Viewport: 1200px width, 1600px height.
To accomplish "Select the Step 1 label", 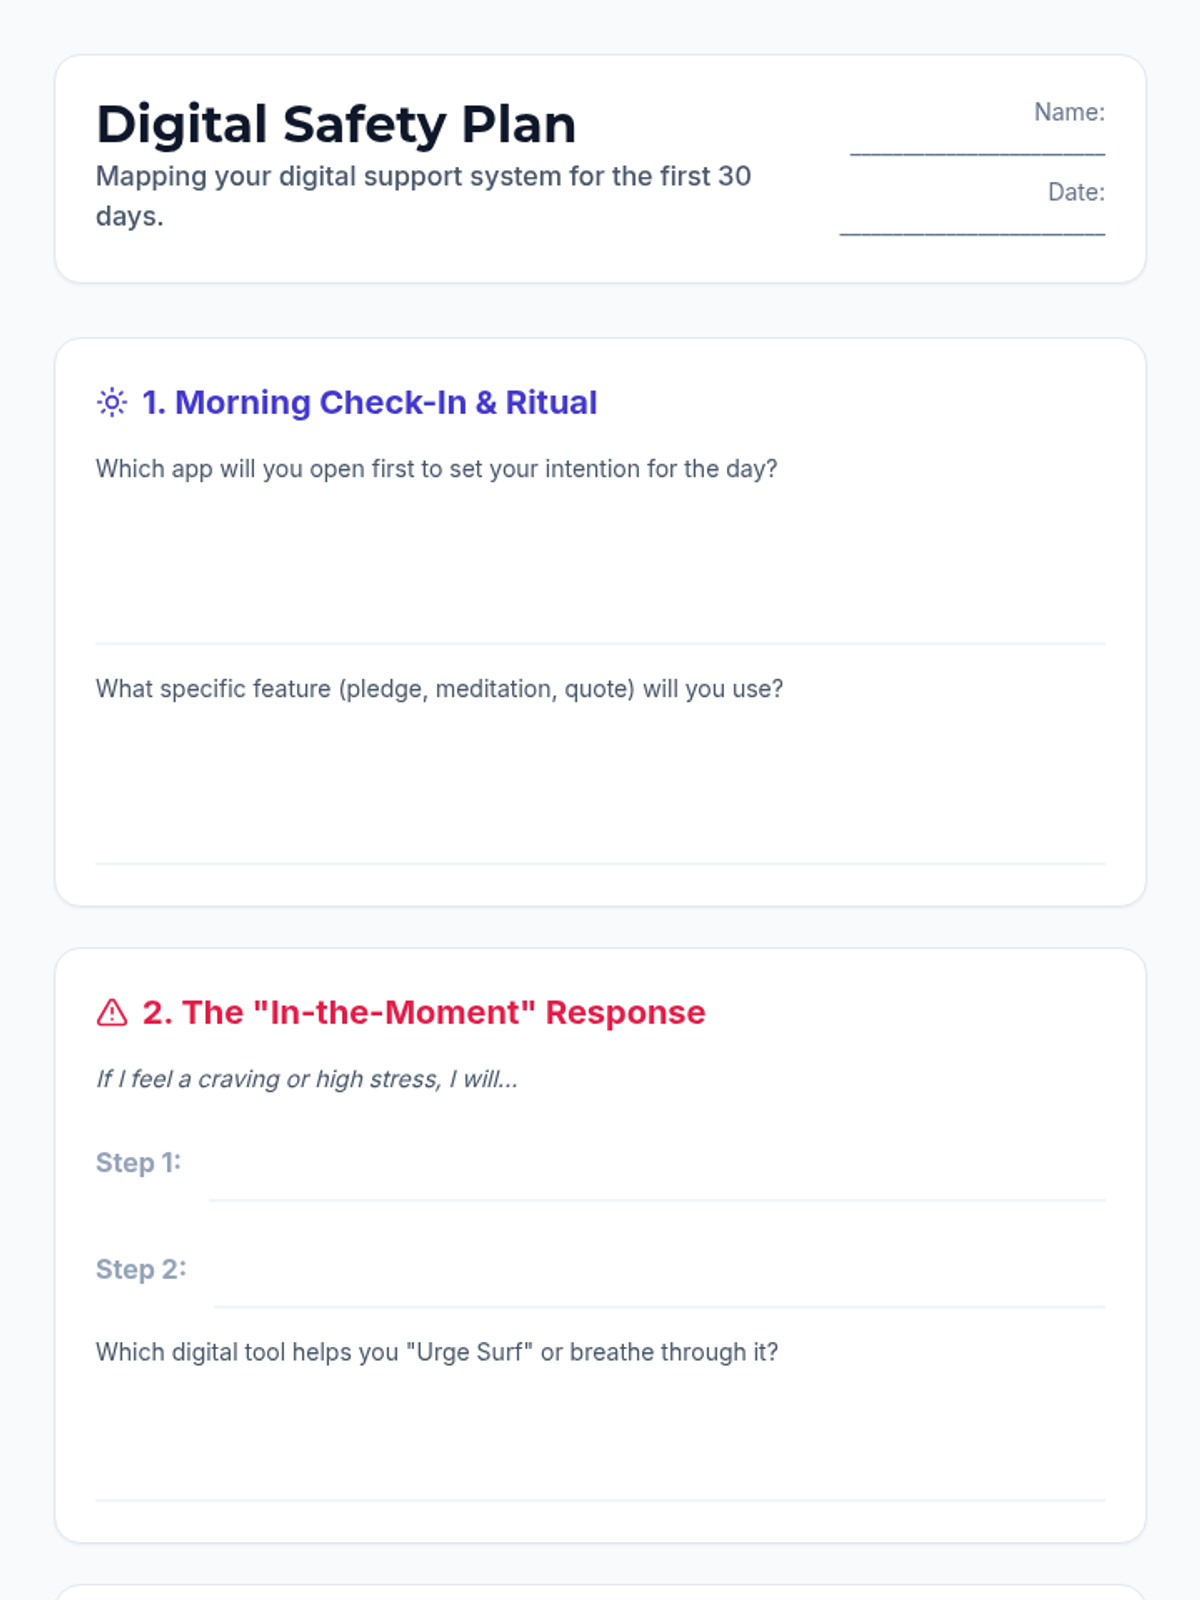I will (138, 1162).
